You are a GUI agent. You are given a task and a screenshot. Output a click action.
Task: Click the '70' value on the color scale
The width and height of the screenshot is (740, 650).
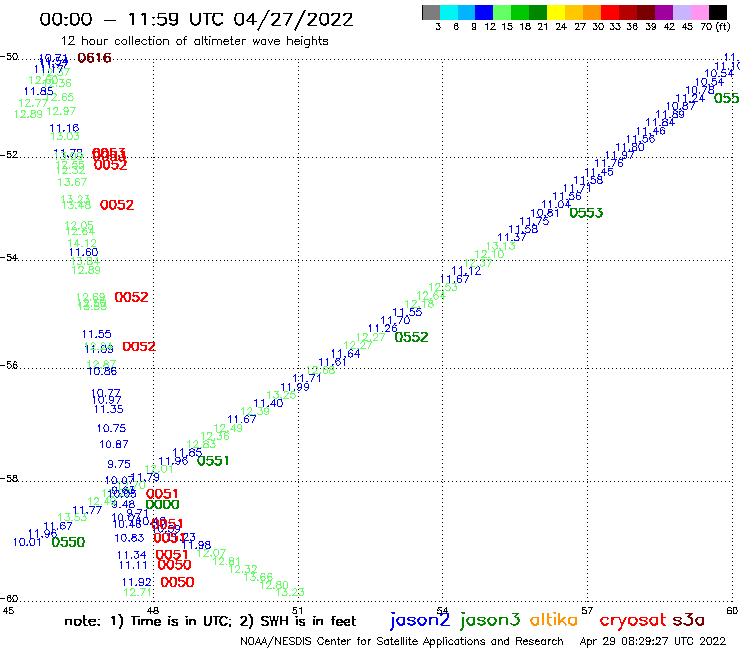coord(706,27)
